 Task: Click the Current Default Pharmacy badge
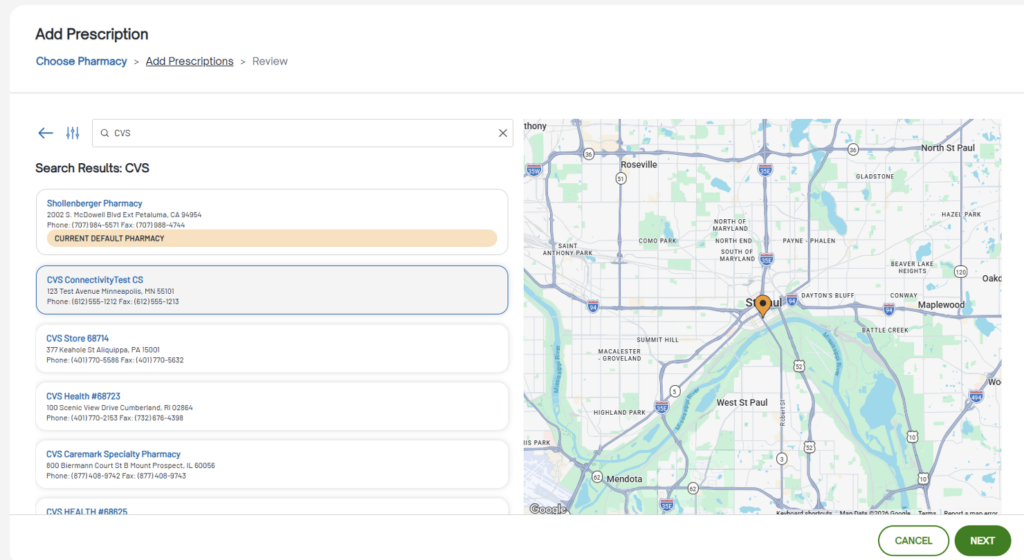tap(271, 238)
